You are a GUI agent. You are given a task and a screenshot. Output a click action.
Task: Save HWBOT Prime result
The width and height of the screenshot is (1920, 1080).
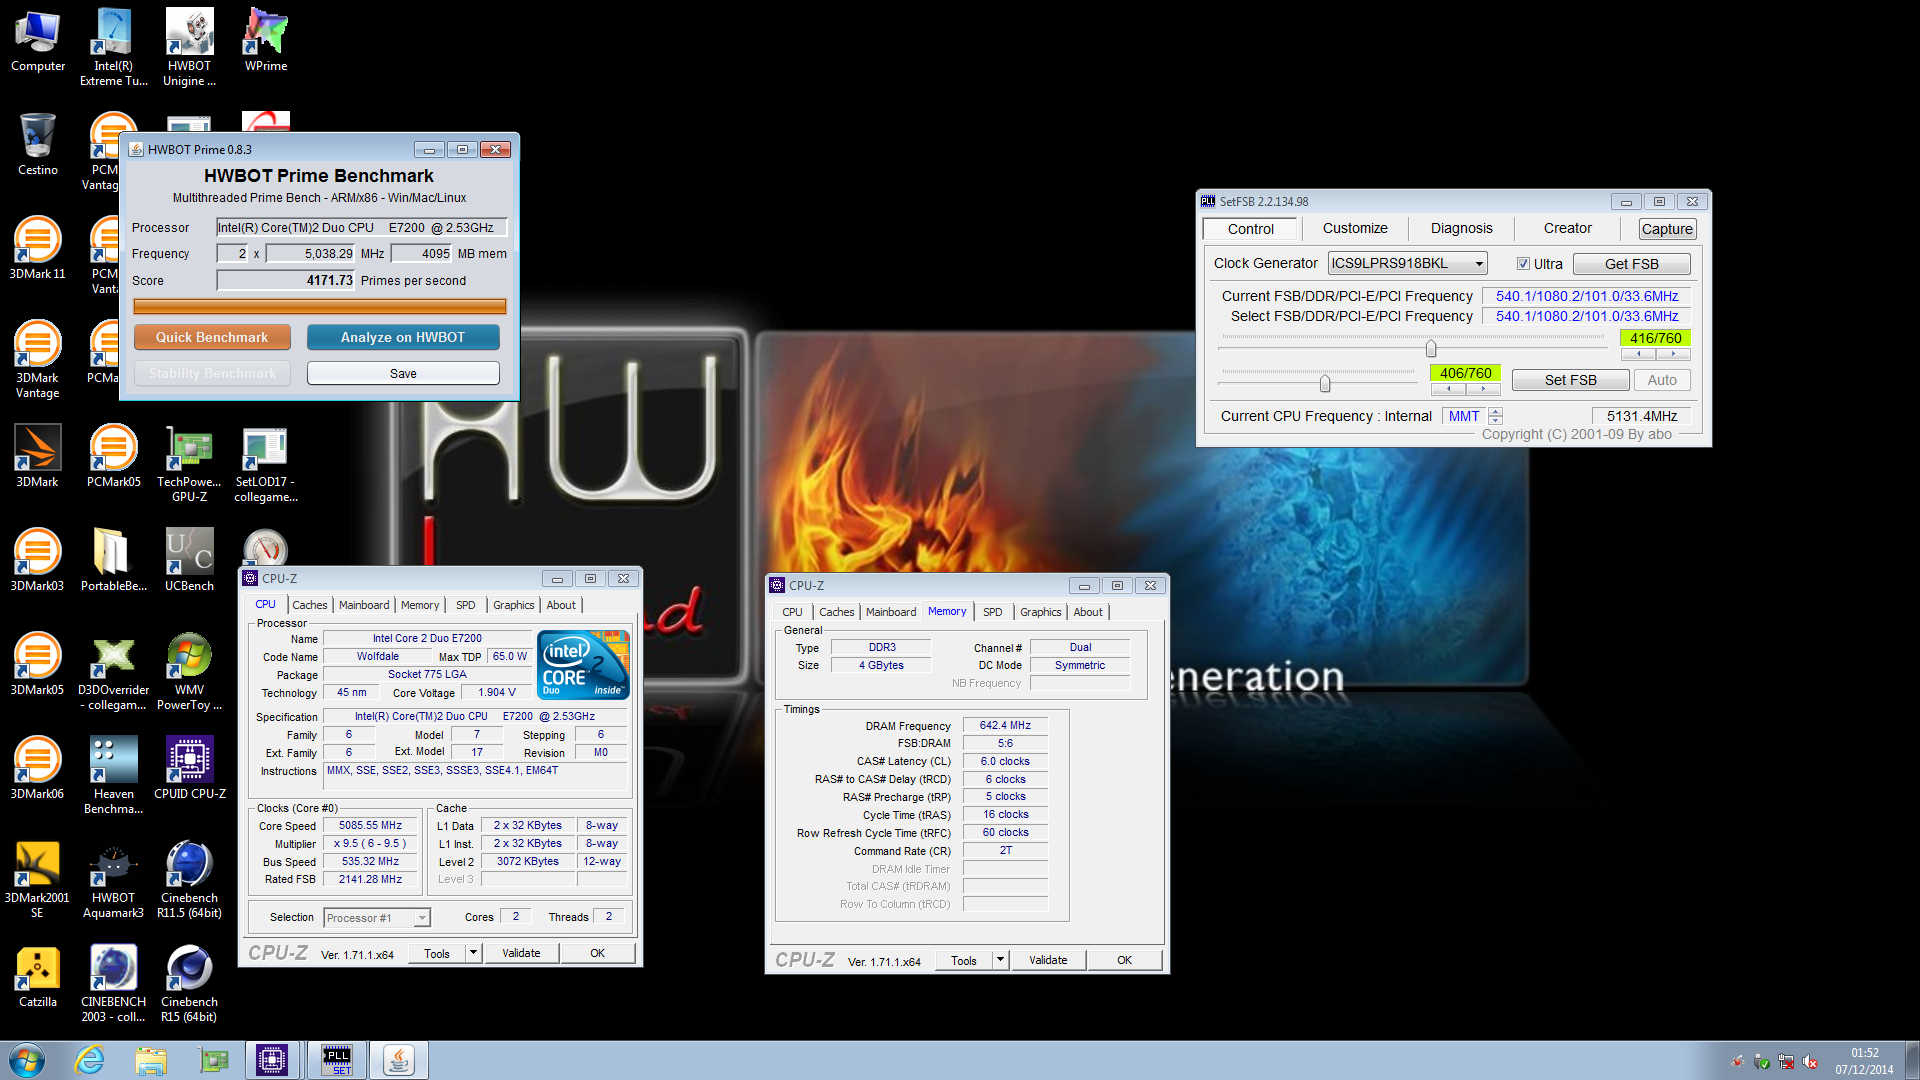[x=403, y=373]
